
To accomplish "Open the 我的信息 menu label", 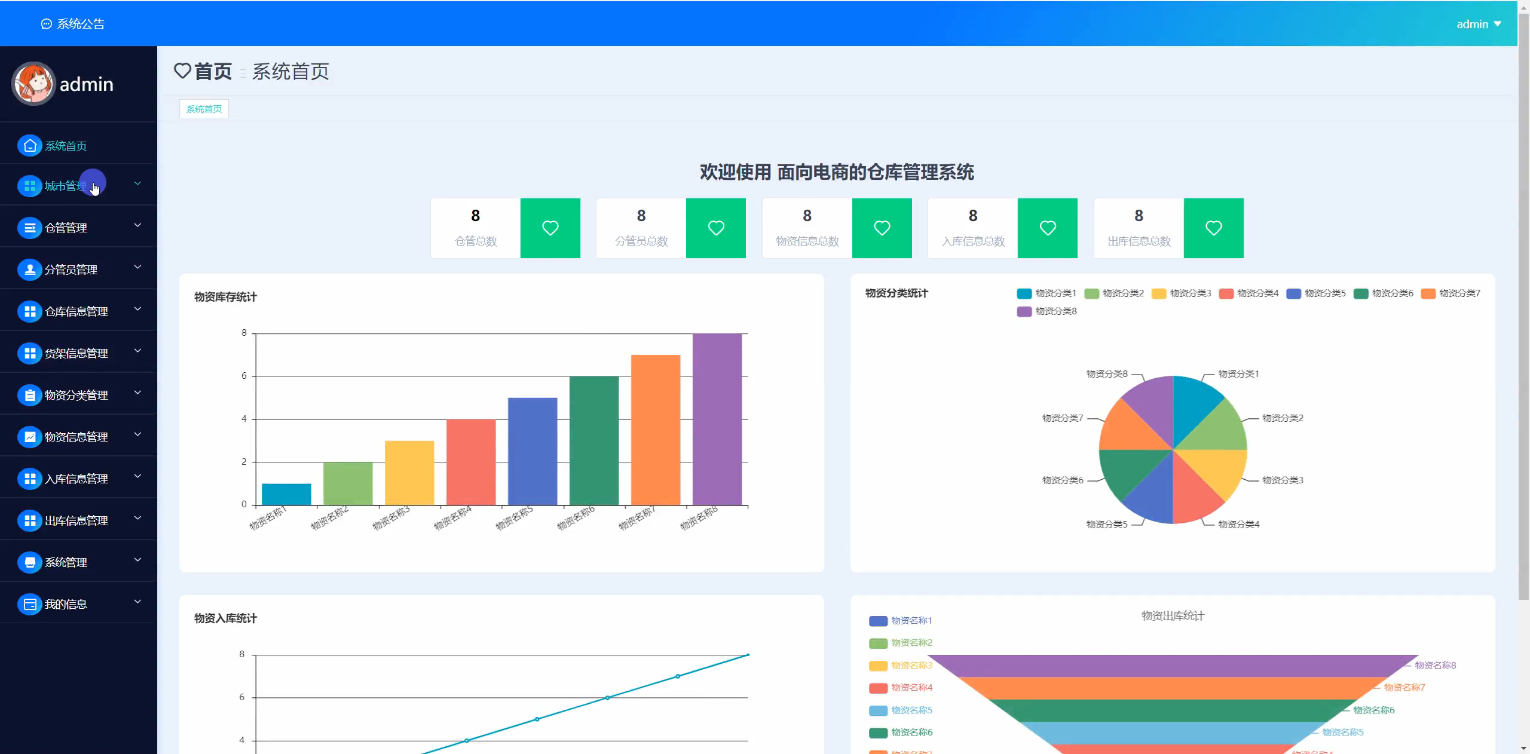I will (x=66, y=604).
